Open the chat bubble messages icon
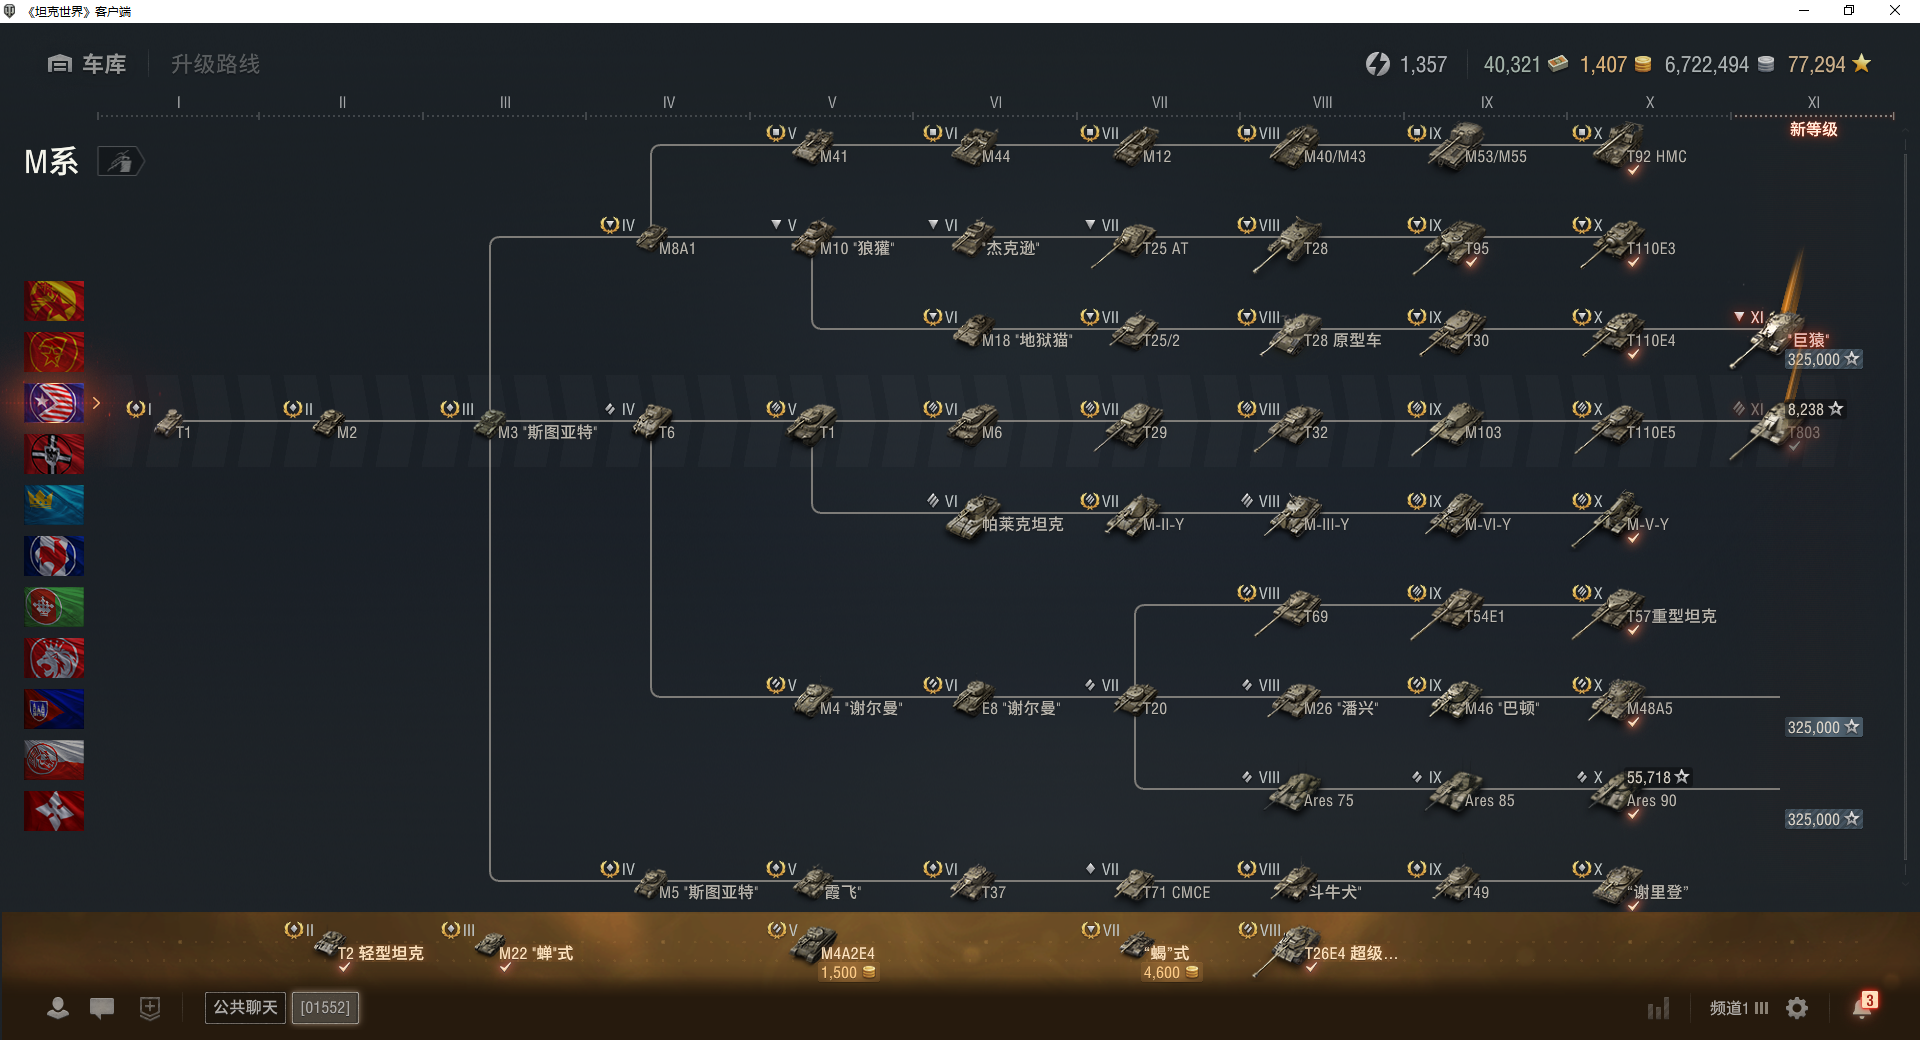 [102, 1008]
